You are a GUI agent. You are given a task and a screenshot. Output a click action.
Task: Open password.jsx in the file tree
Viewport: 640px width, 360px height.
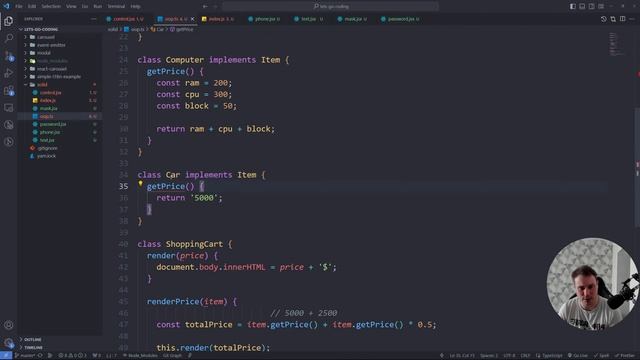[59, 124]
